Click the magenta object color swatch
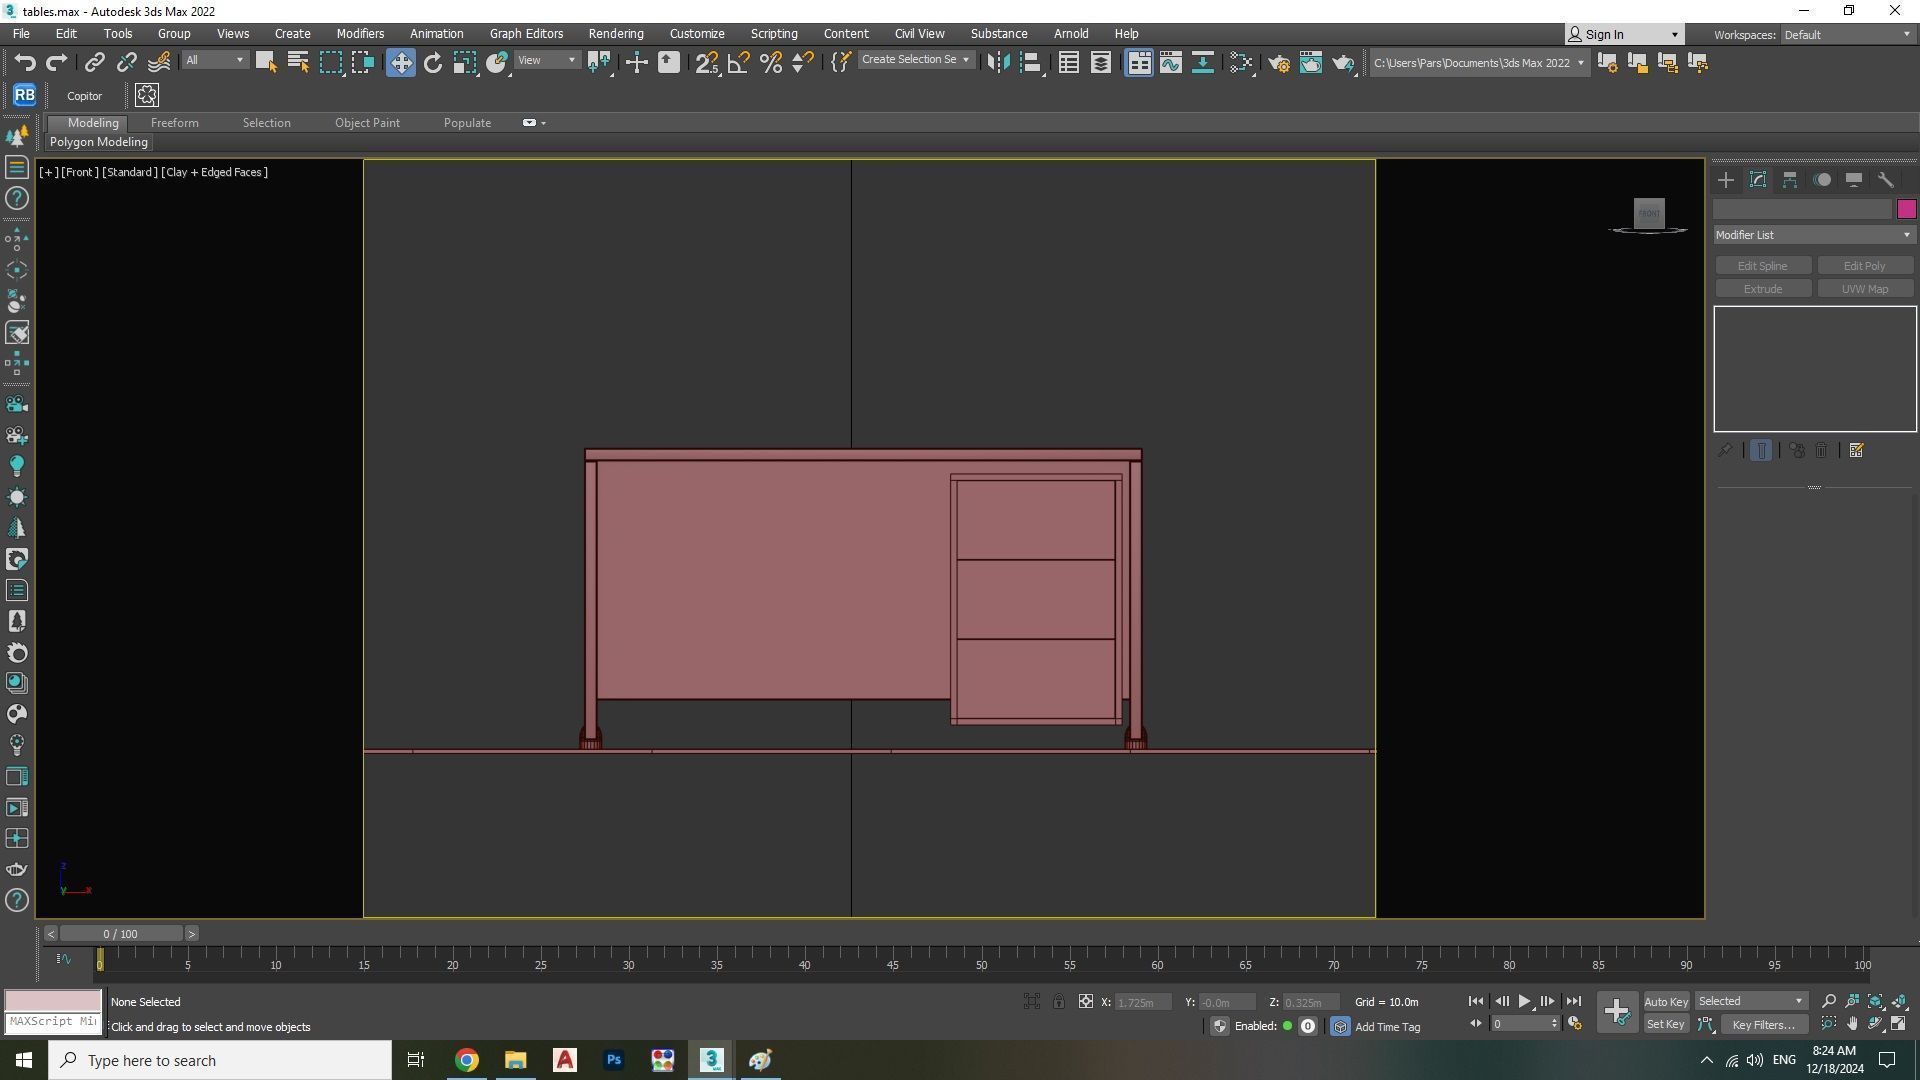Image resolution: width=1920 pixels, height=1080 pixels. [1906, 209]
